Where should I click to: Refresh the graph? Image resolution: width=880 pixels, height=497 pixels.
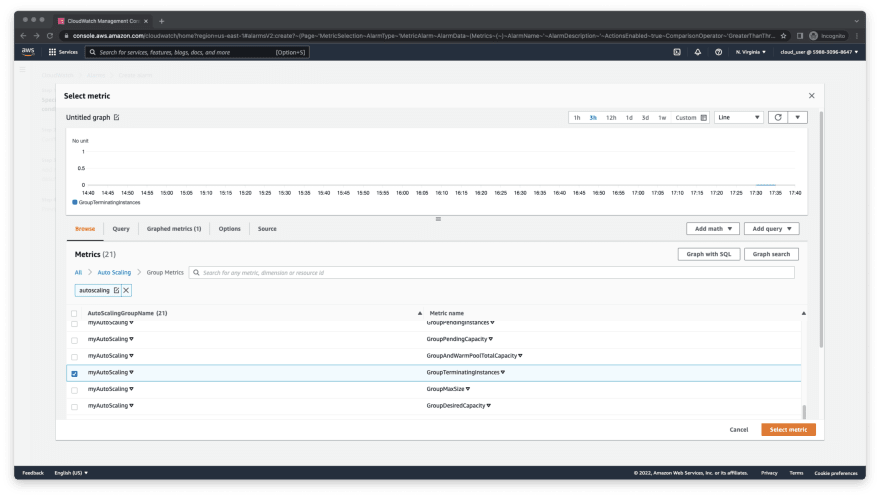click(x=778, y=117)
